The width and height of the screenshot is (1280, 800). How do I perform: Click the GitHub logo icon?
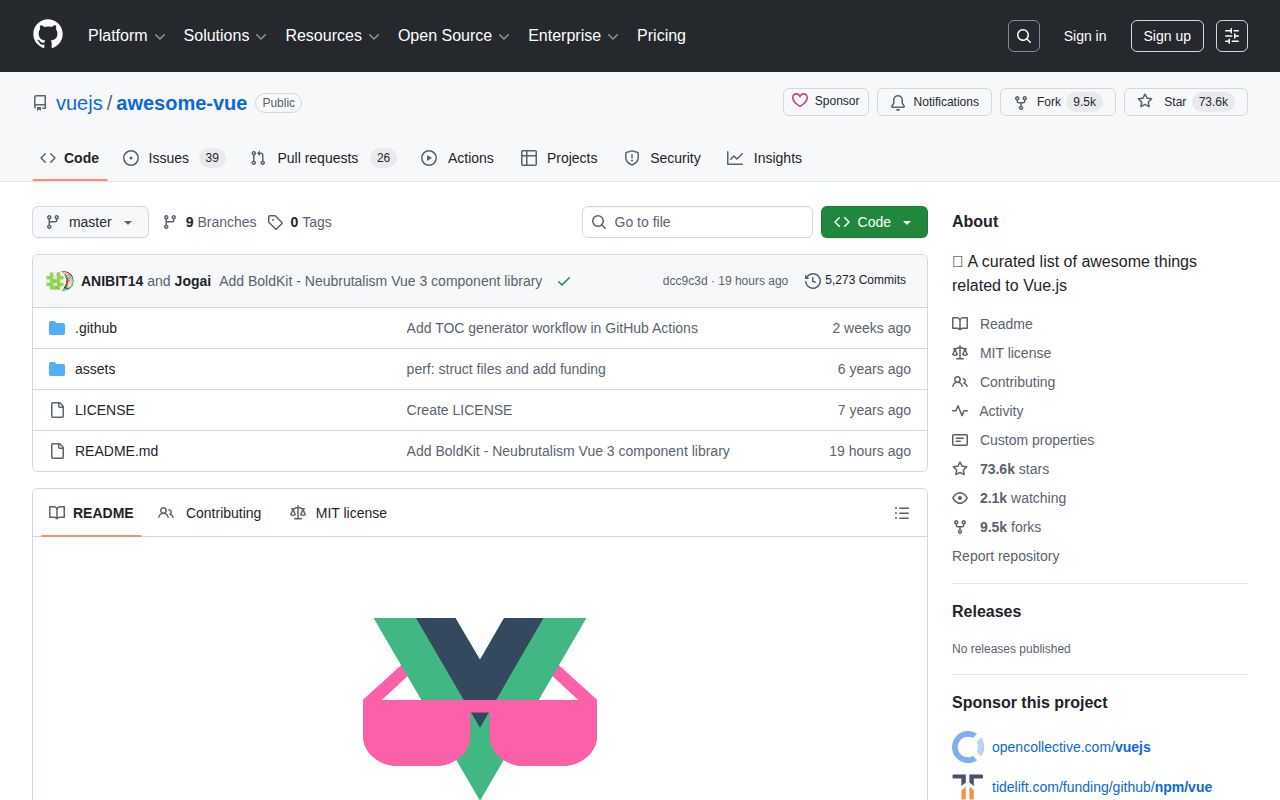click(47, 36)
